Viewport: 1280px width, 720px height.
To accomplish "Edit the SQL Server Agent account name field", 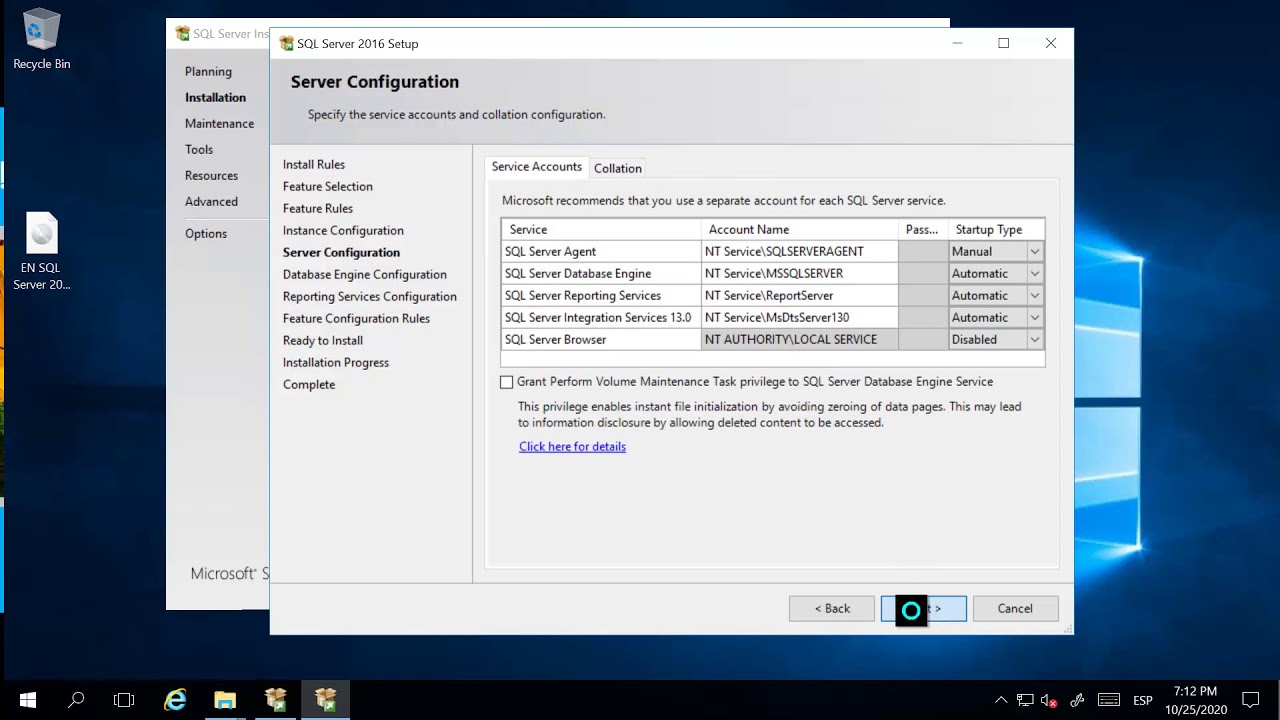I will tap(800, 252).
